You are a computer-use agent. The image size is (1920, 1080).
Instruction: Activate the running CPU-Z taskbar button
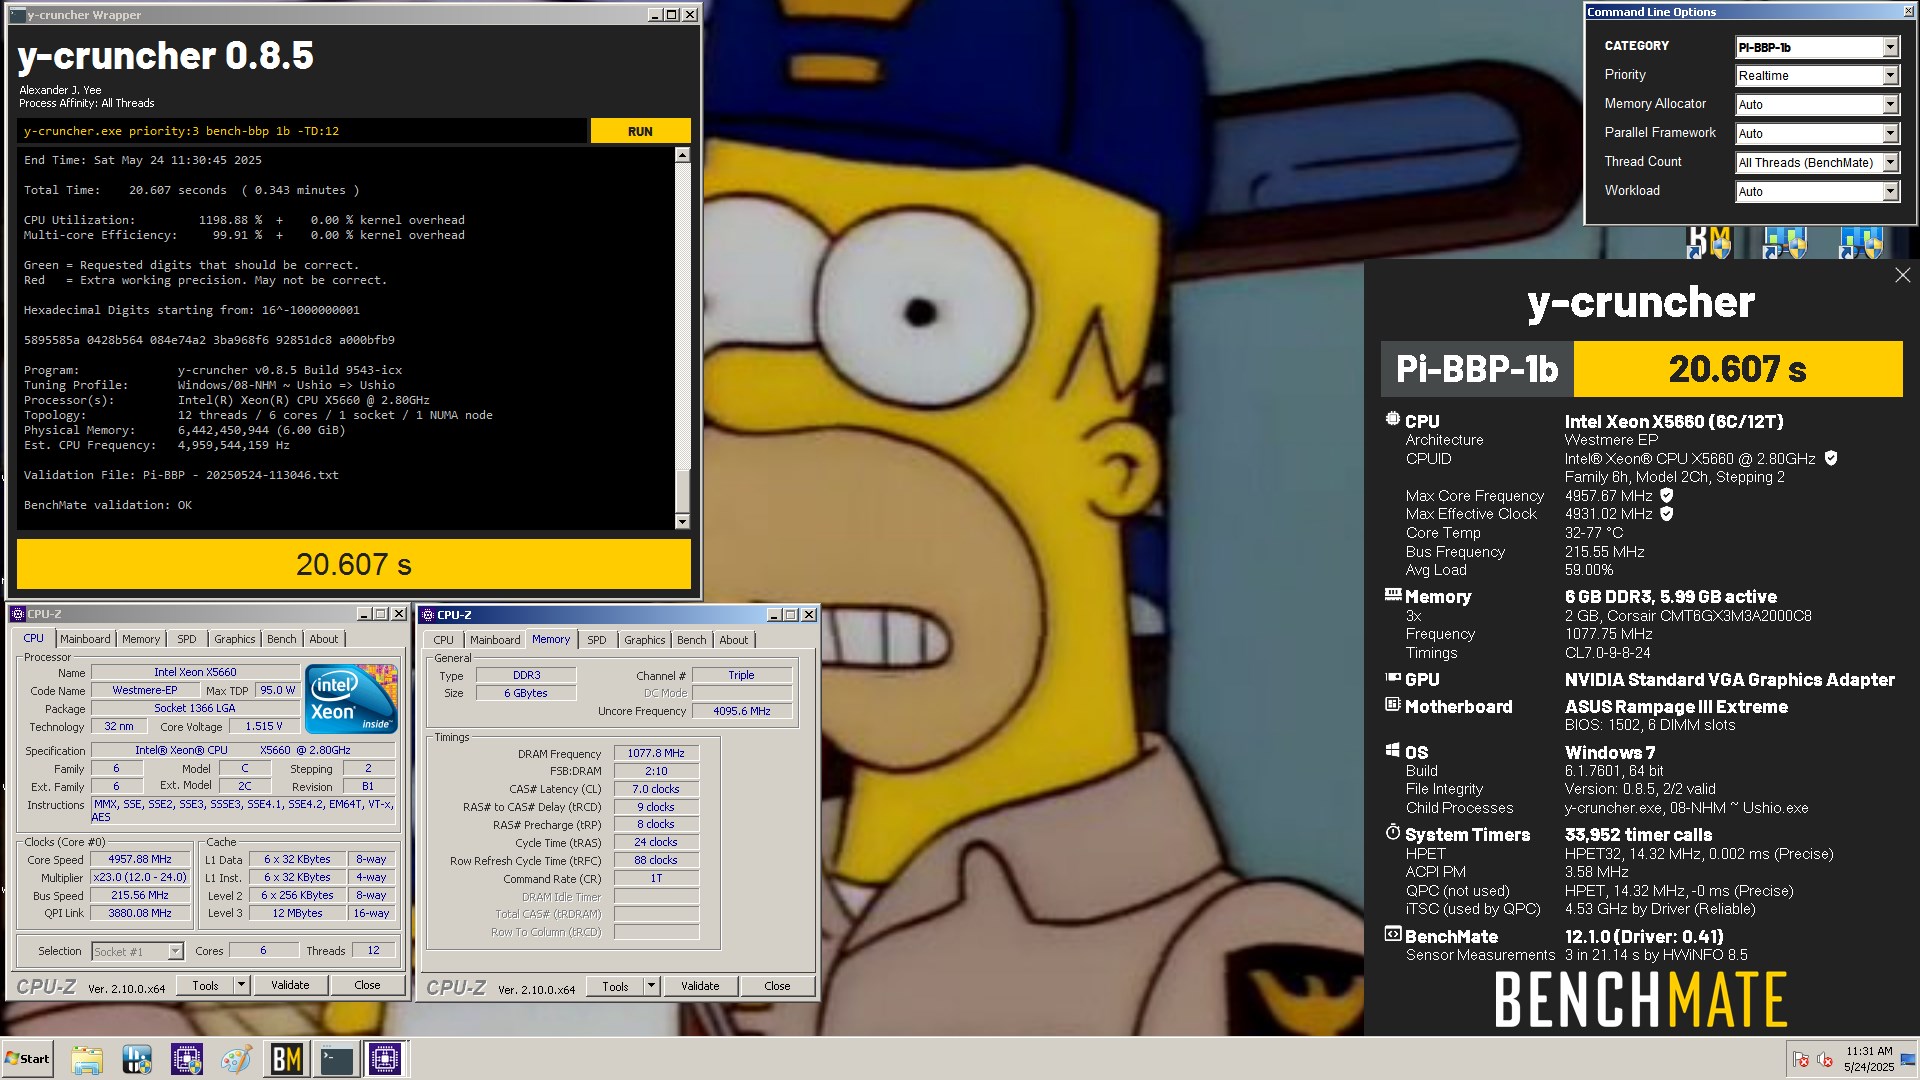pyautogui.click(x=385, y=1059)
